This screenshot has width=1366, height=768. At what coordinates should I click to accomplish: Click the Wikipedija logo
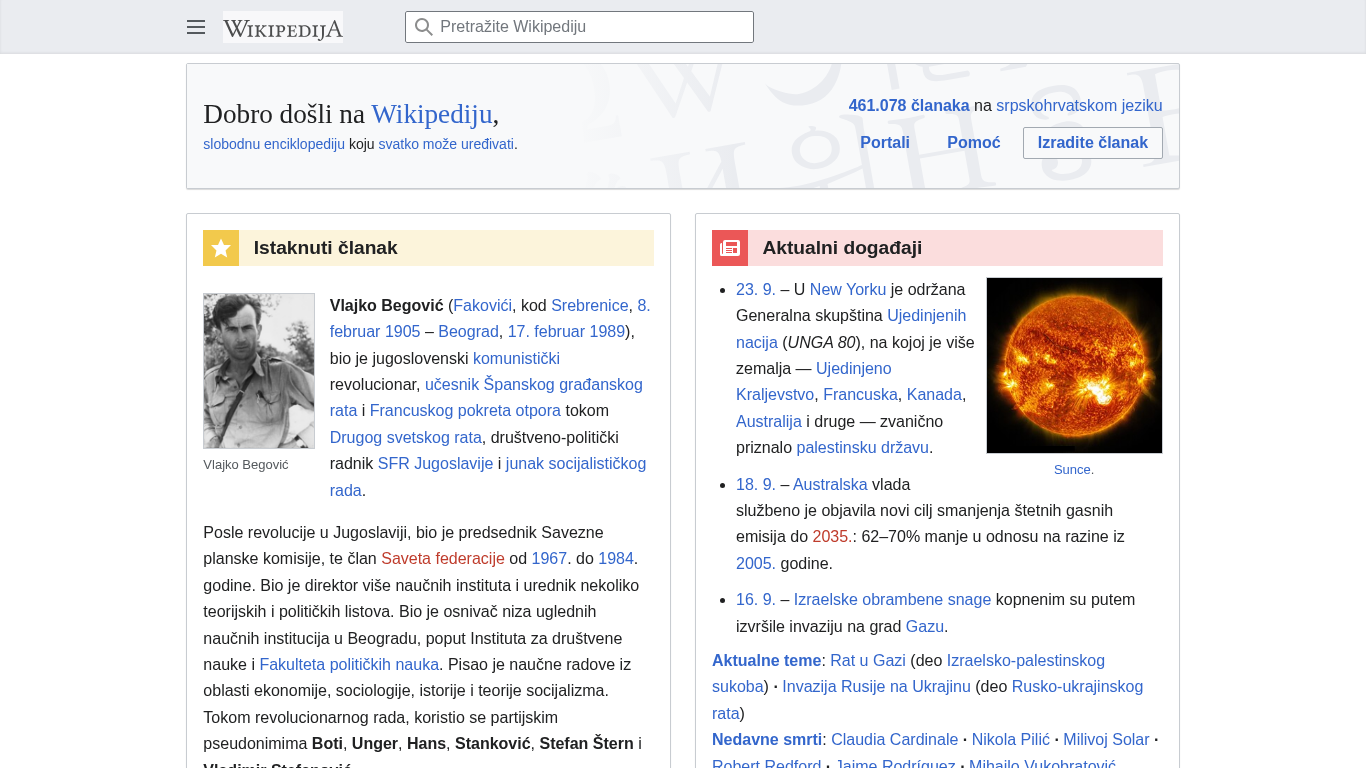coord(283,28)
